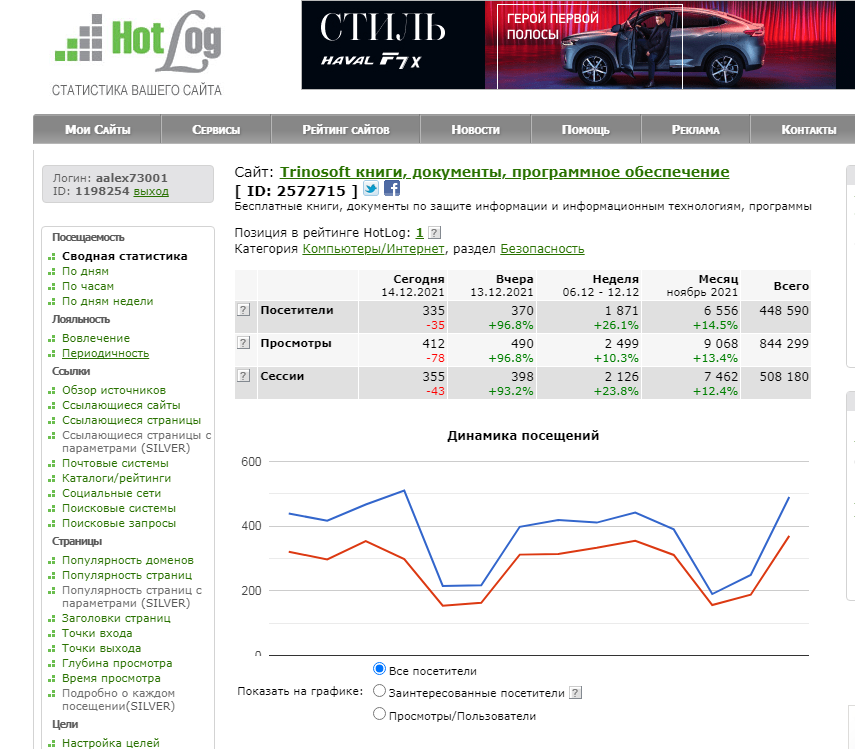Open Популярность страниц report
Viewport: 855px width, 749px height.
(127, 575)
